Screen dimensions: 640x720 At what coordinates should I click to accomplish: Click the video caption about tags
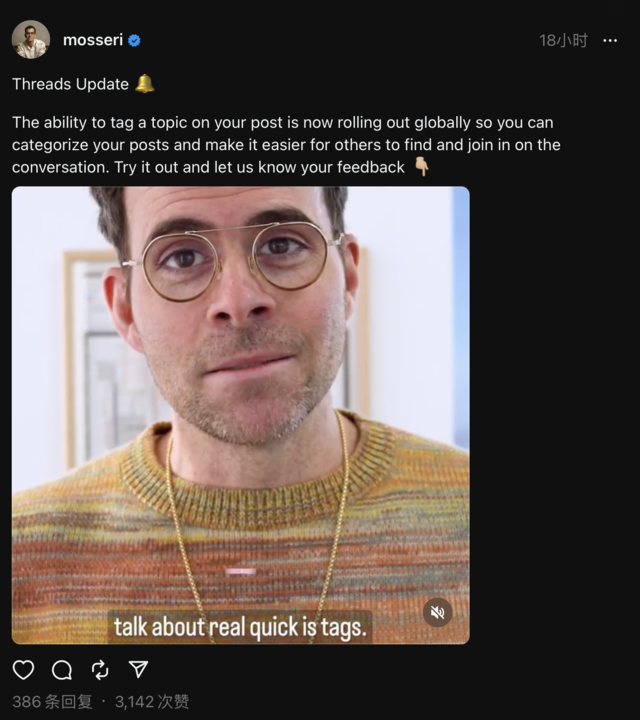coord(240,627)
